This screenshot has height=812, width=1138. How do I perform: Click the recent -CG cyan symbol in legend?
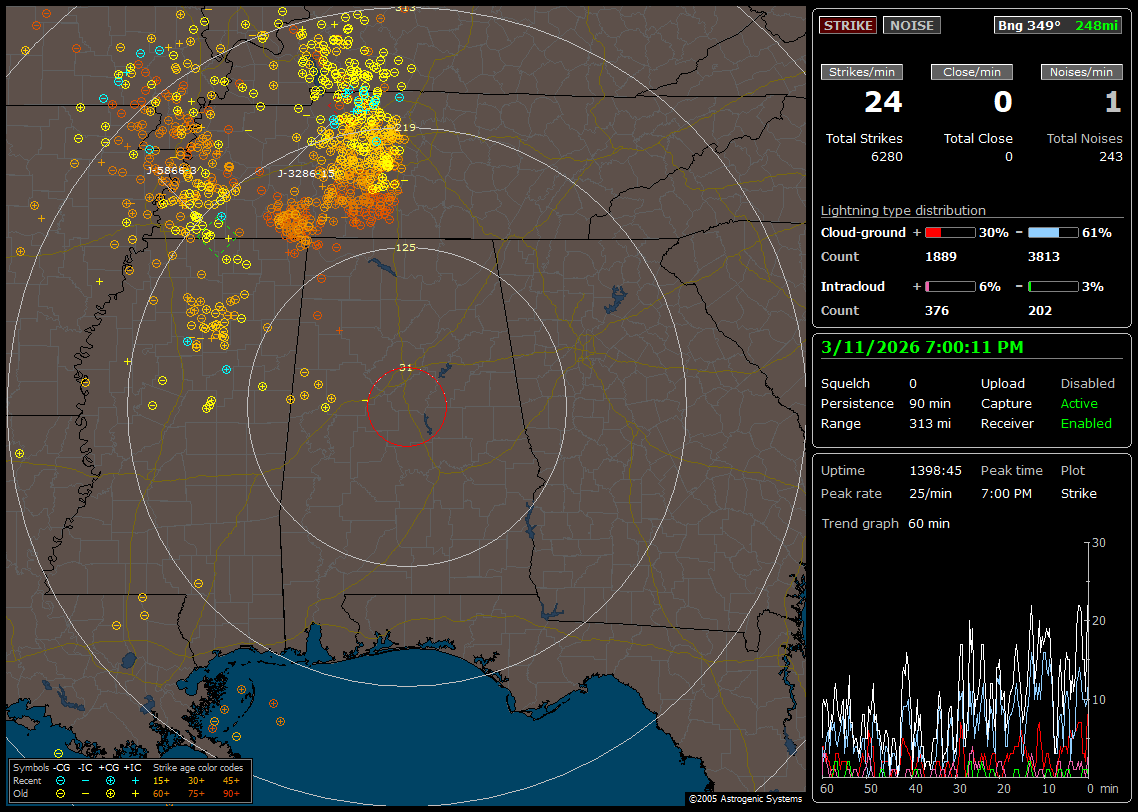[61, 780]
